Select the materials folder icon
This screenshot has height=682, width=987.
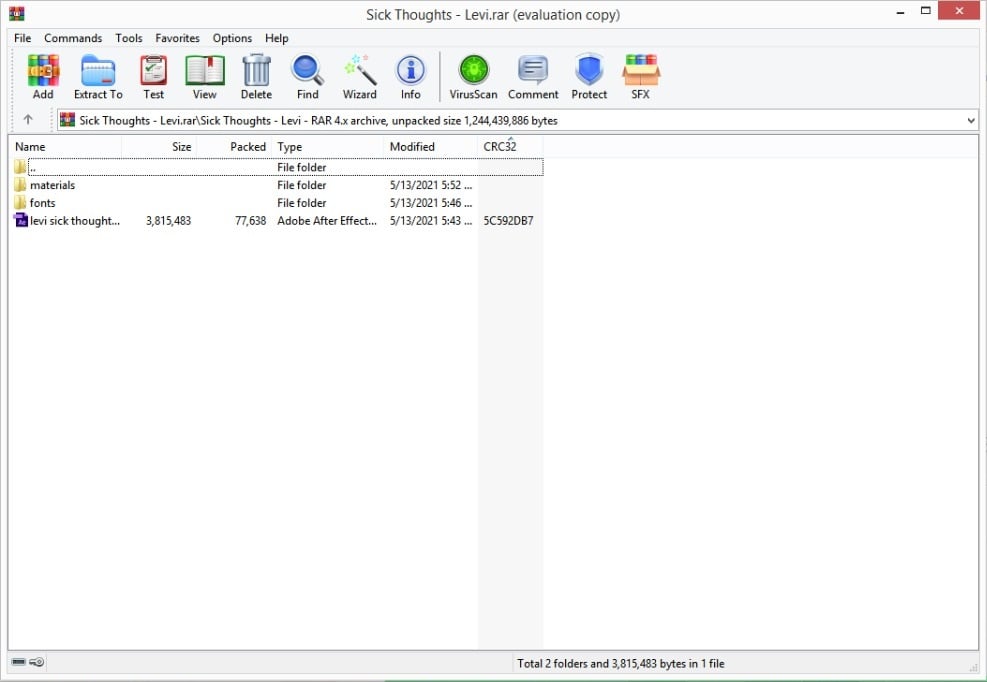pos(20,185)
